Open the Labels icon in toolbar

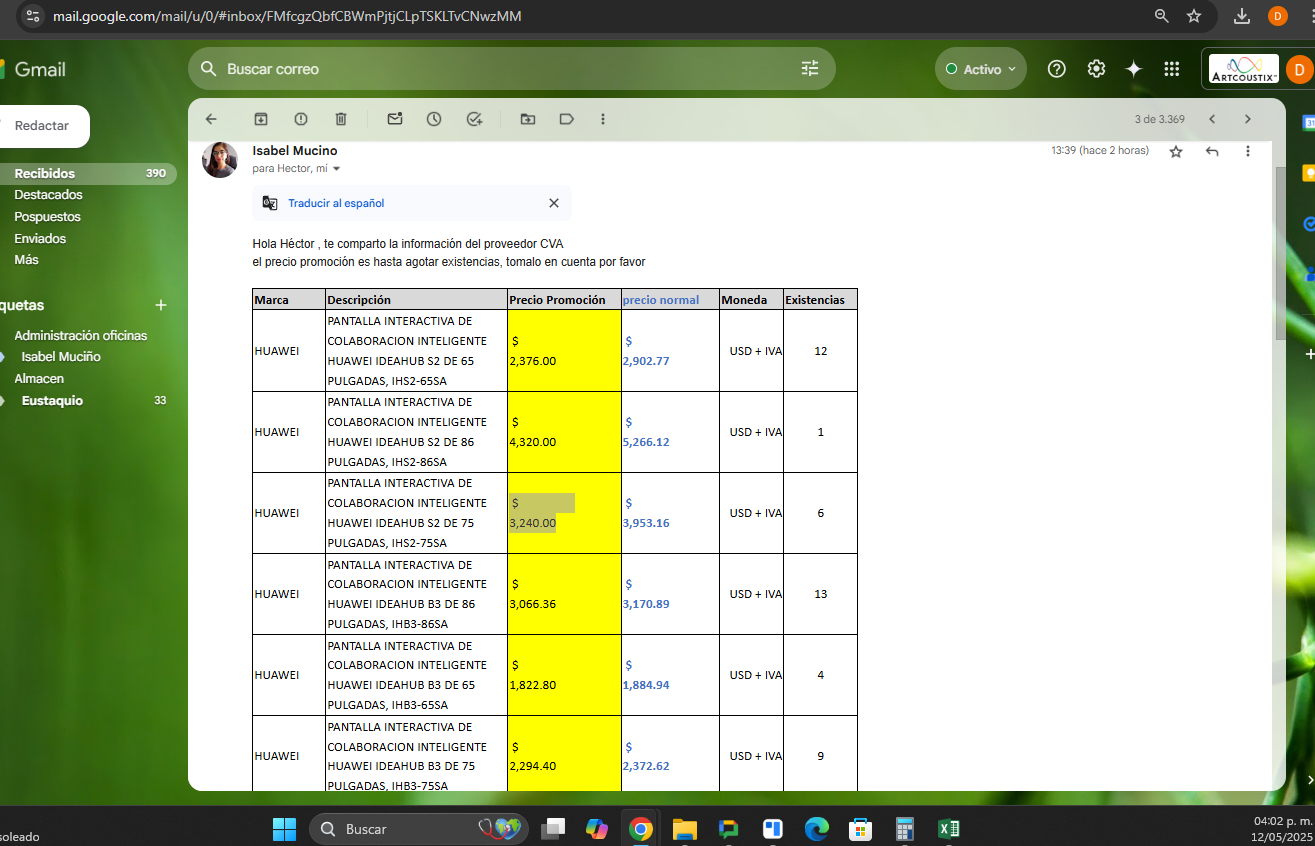pos(566,119)
